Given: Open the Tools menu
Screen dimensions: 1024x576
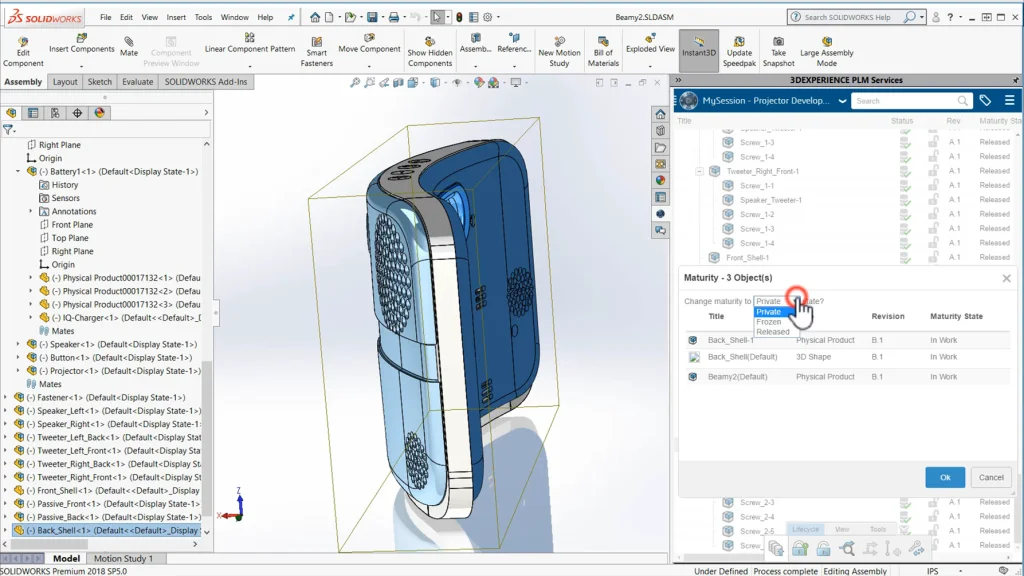Looking at the screenshot, I should pyautogui.click(x=203, y=17).
